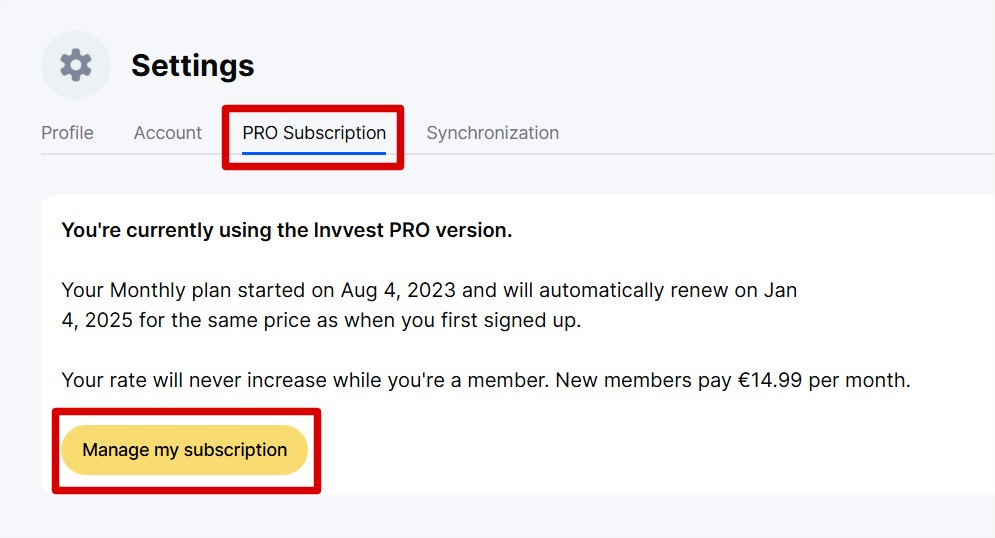Click the Manage my subscription button
This screenshot has width=995, height=538.
(185, 450)
